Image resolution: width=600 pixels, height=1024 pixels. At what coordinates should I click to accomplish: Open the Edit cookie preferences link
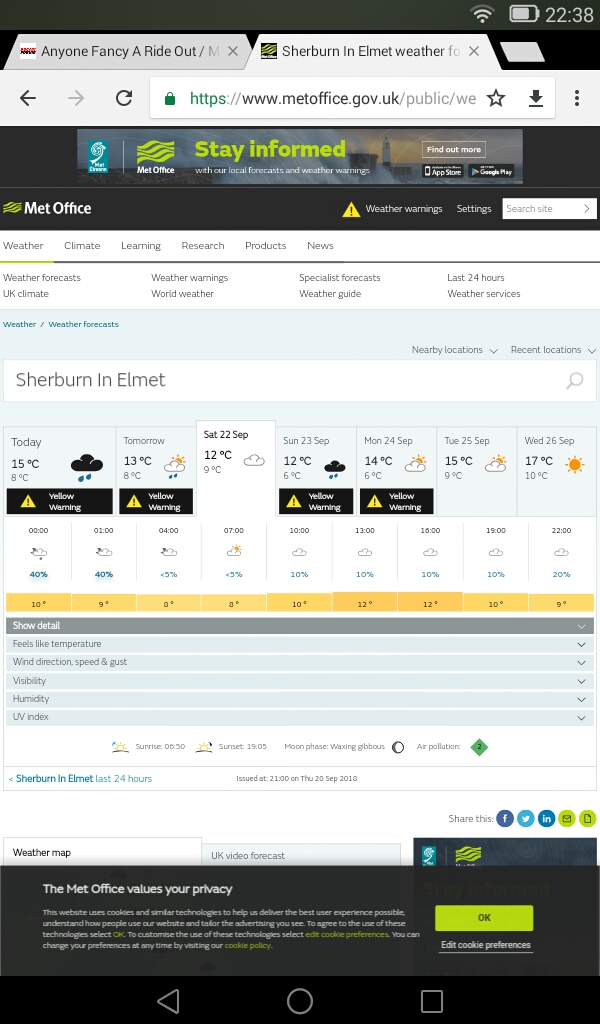pyautogui.click(x=486, y=945)
